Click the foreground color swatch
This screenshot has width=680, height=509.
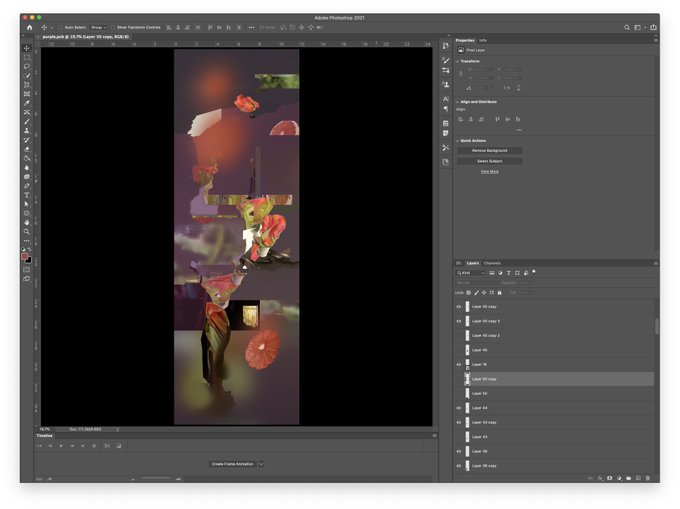25,257
